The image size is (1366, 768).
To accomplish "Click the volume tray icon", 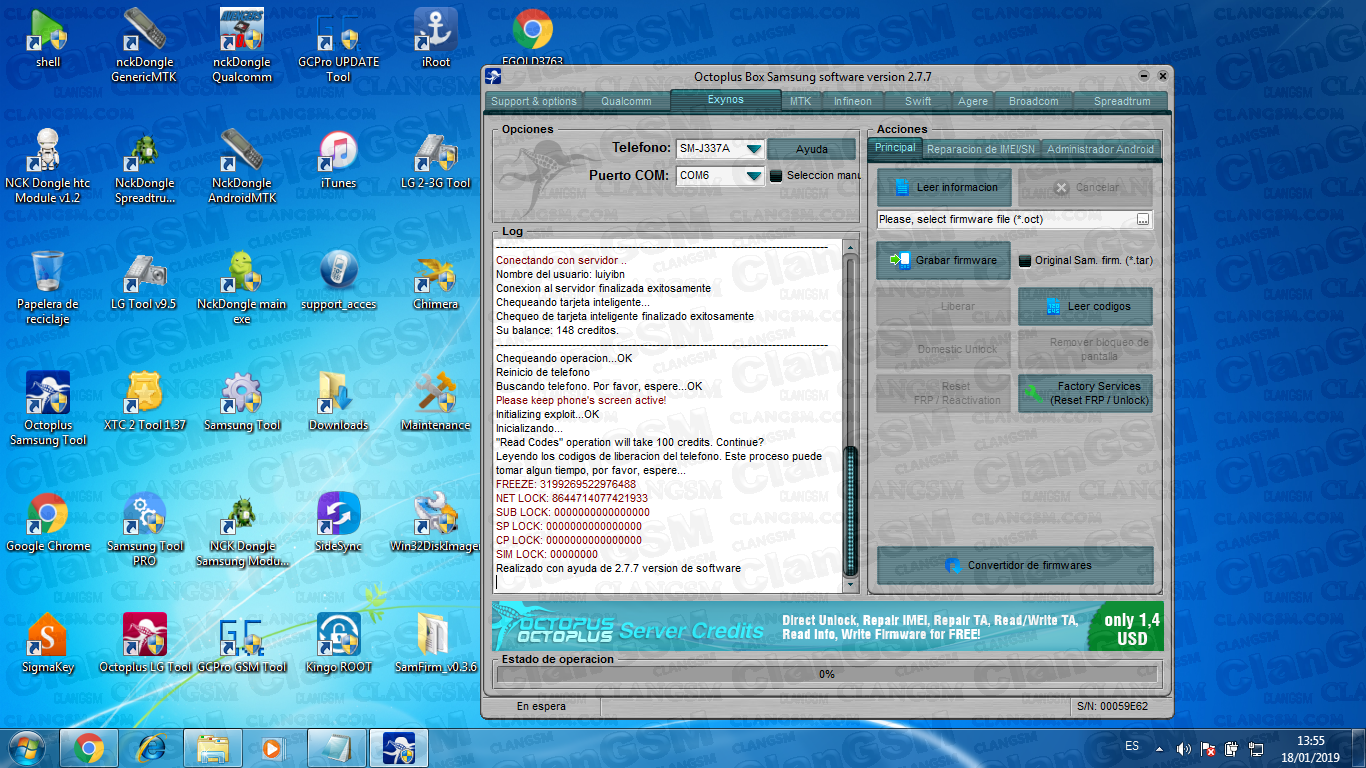I will pos(1185,748).
